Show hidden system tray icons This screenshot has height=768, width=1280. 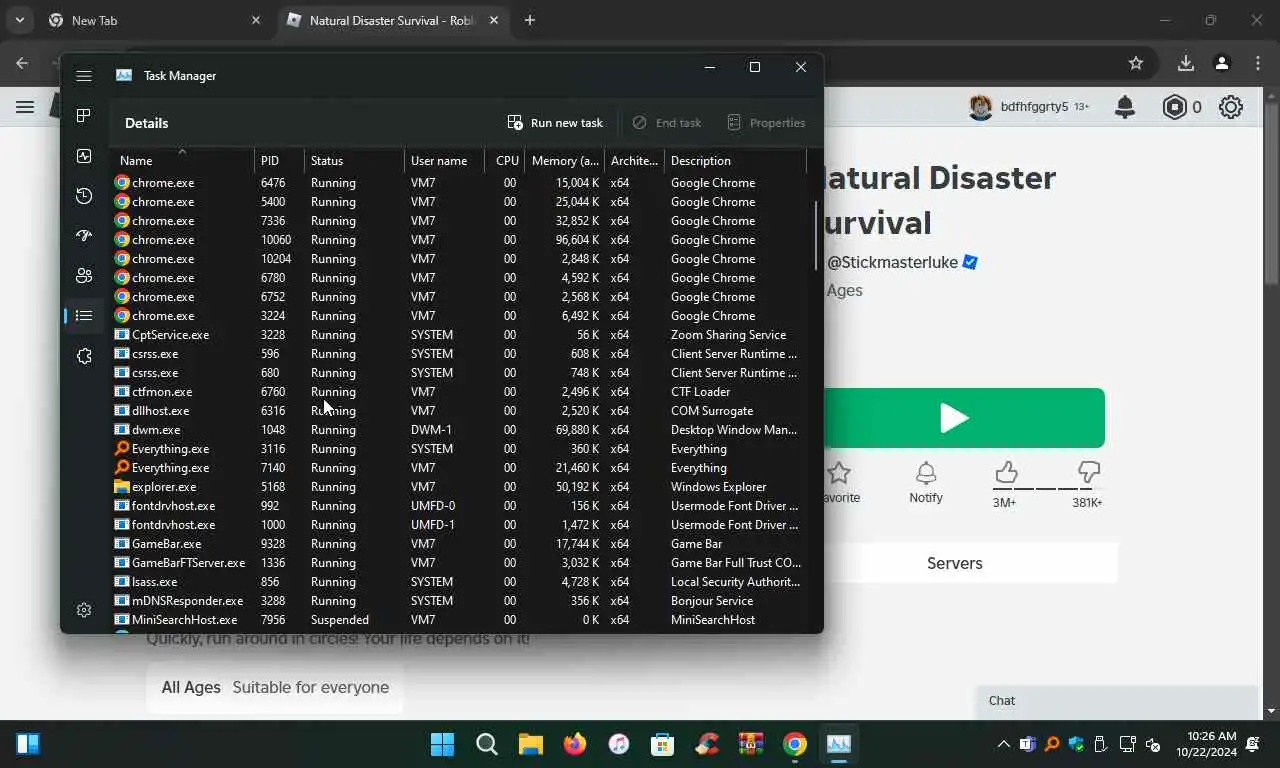(1003, 745)
